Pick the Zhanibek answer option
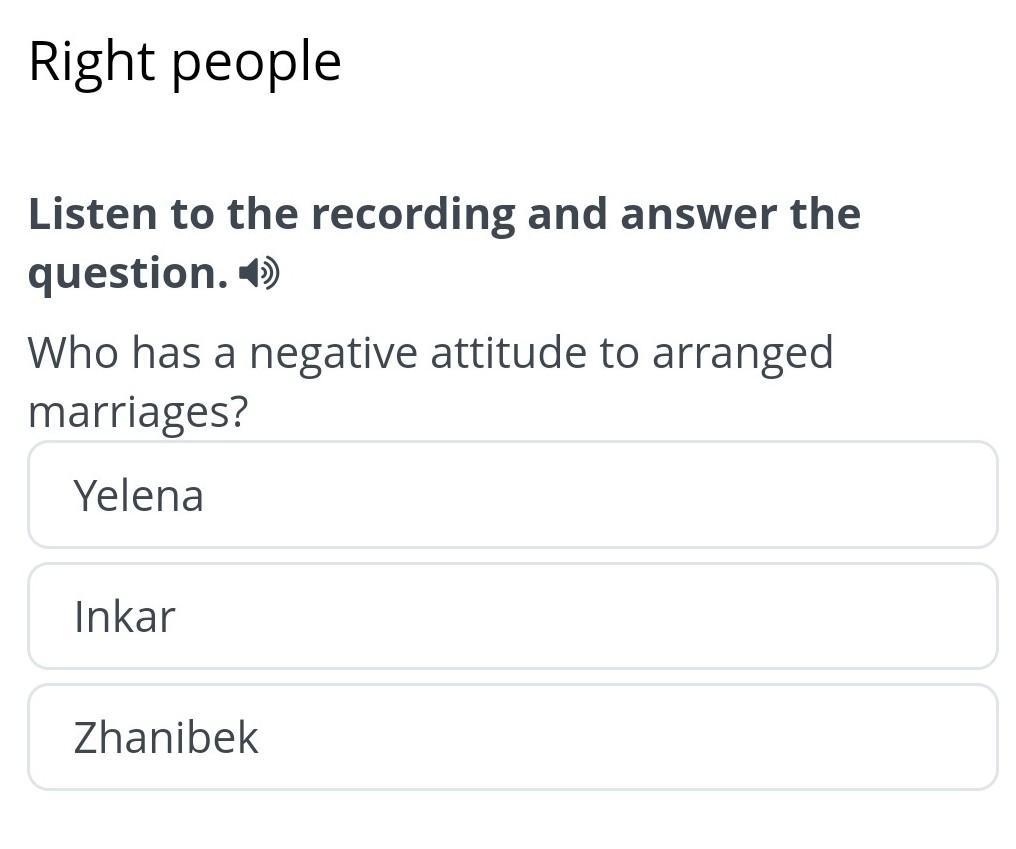This screenshot has height=849, width=1016. [x=512, y=737]
